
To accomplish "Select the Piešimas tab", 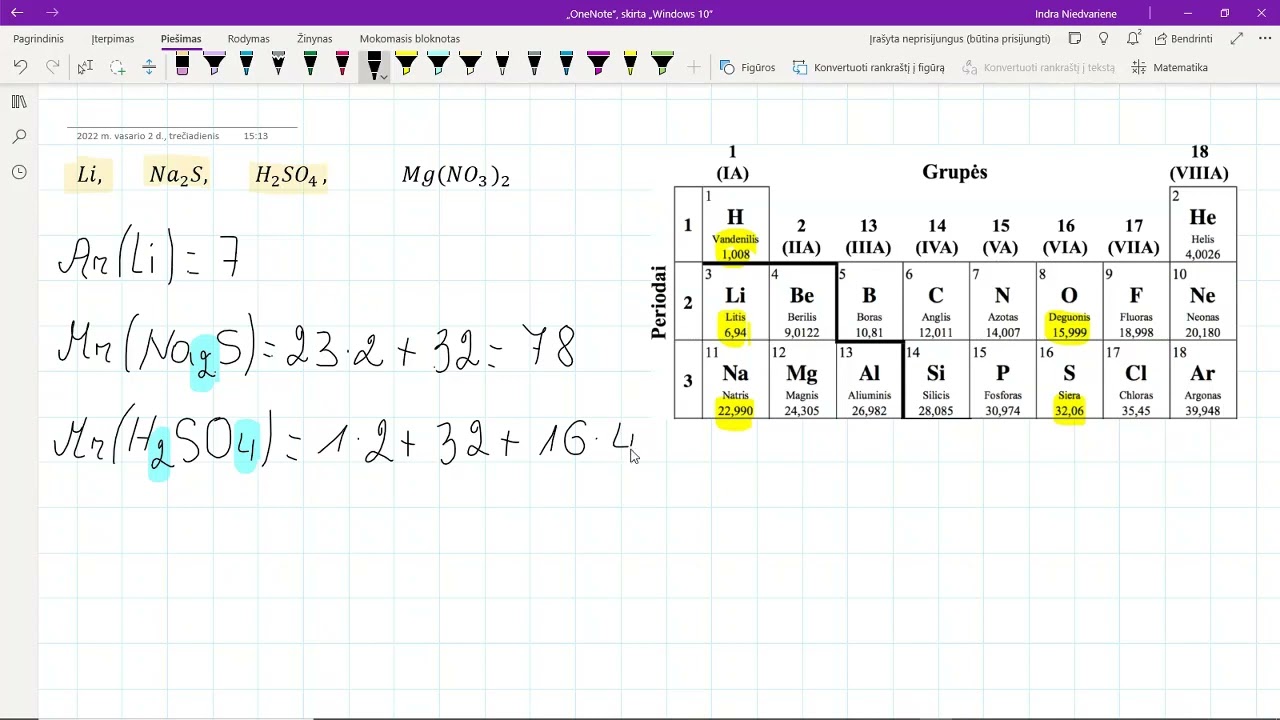I will tap(181, 39).
